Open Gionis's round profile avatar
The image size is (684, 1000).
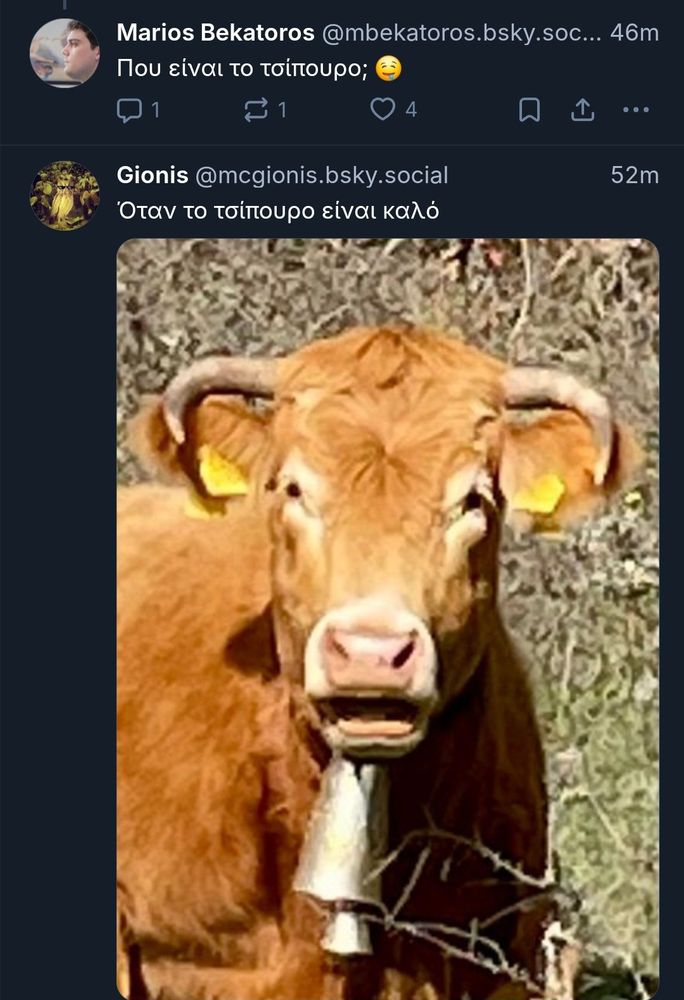pyautogui.click(x=64, y=195)
